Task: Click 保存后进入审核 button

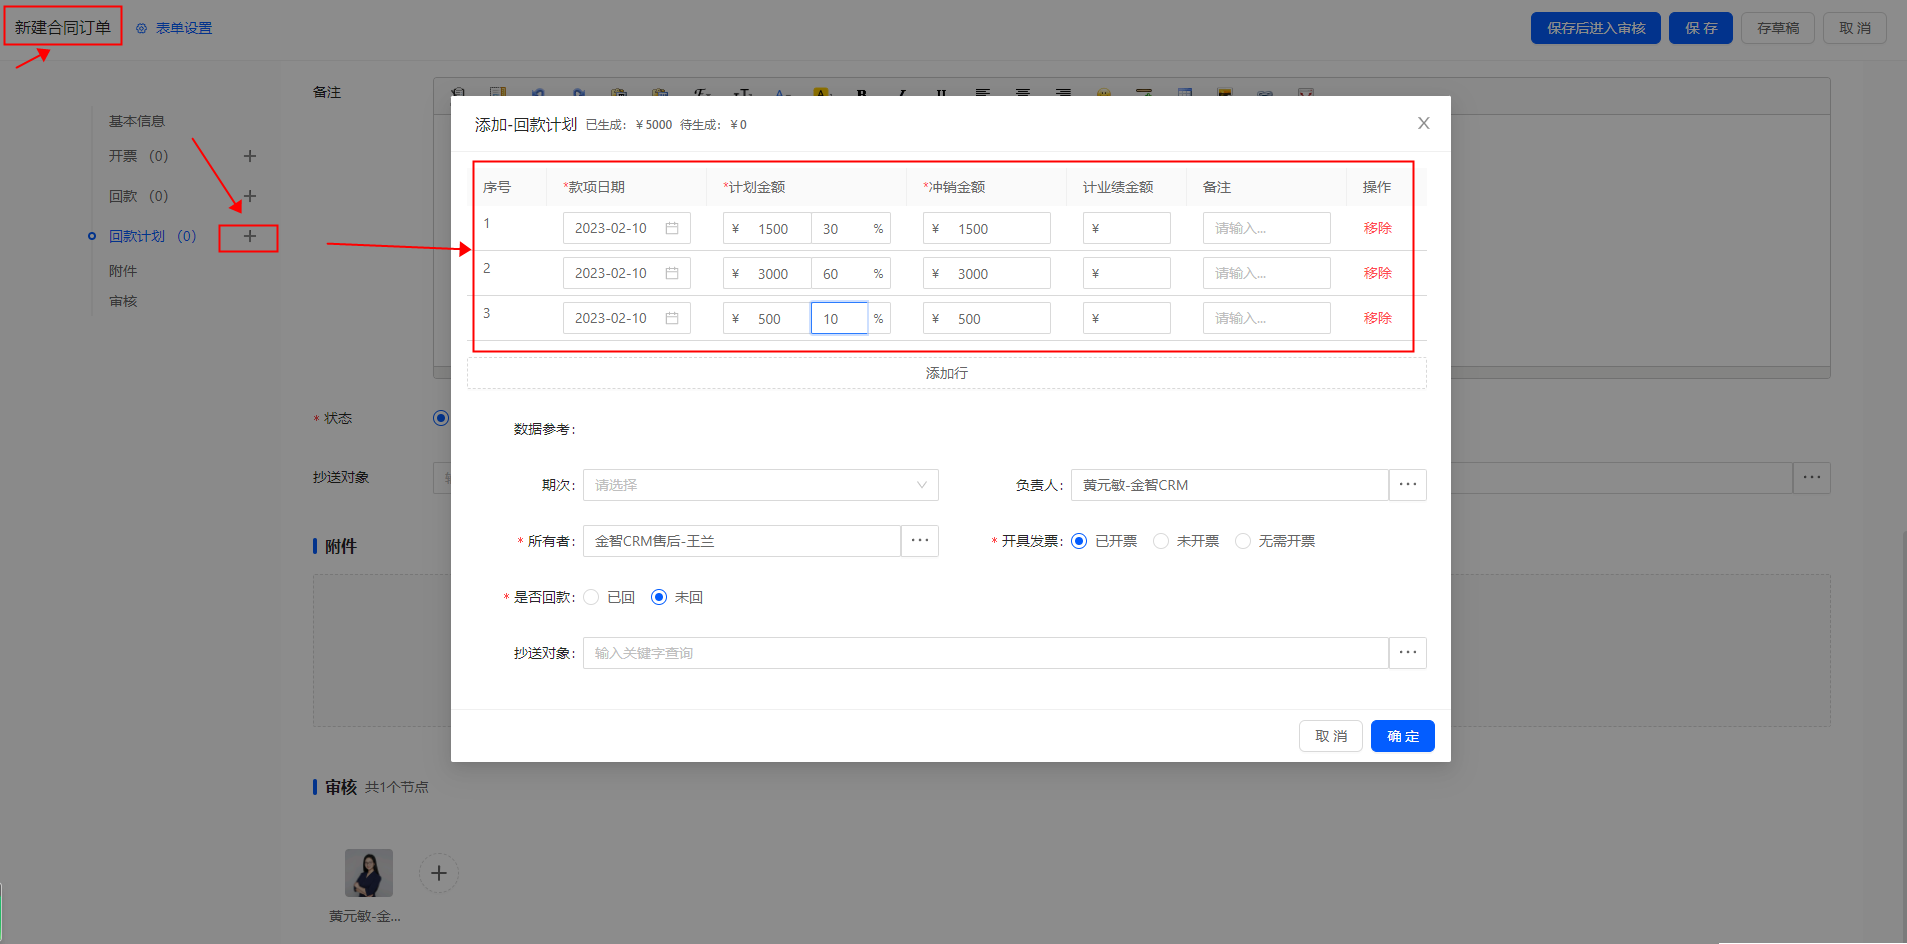Action: pyautogui.click(x=1596, y=28)
